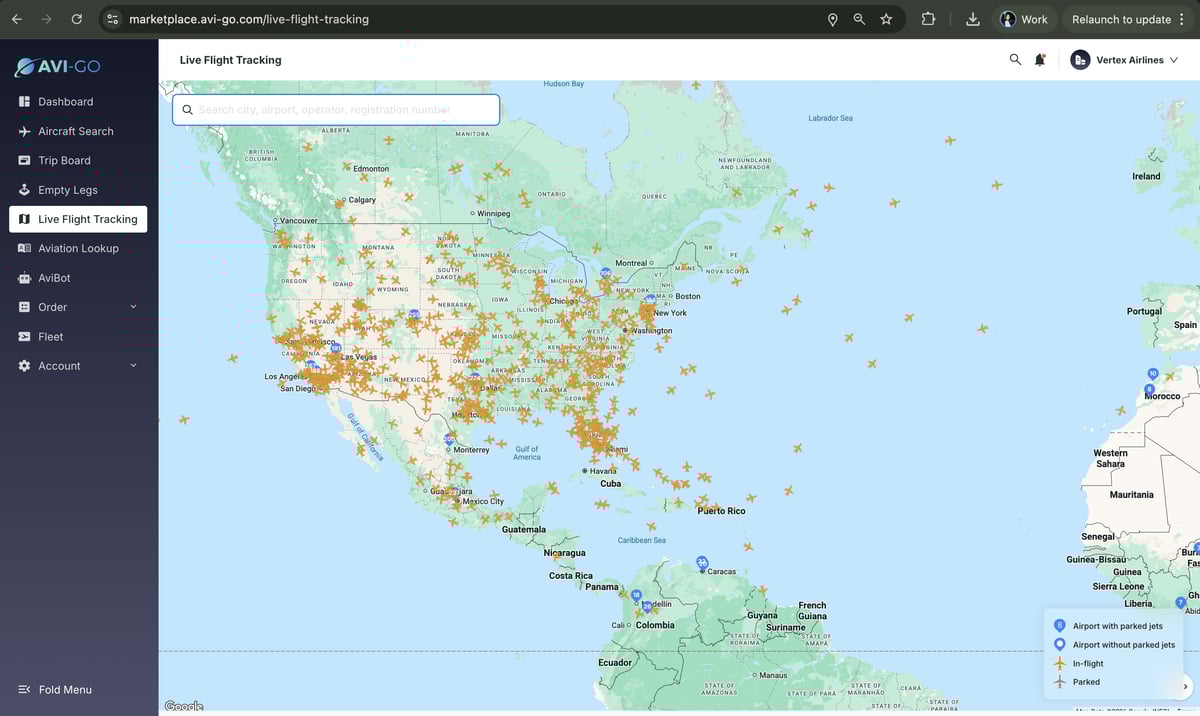Click the browser extensions puzzle icon
This screenshot has width=1200, height=716.
coord(928,19)
